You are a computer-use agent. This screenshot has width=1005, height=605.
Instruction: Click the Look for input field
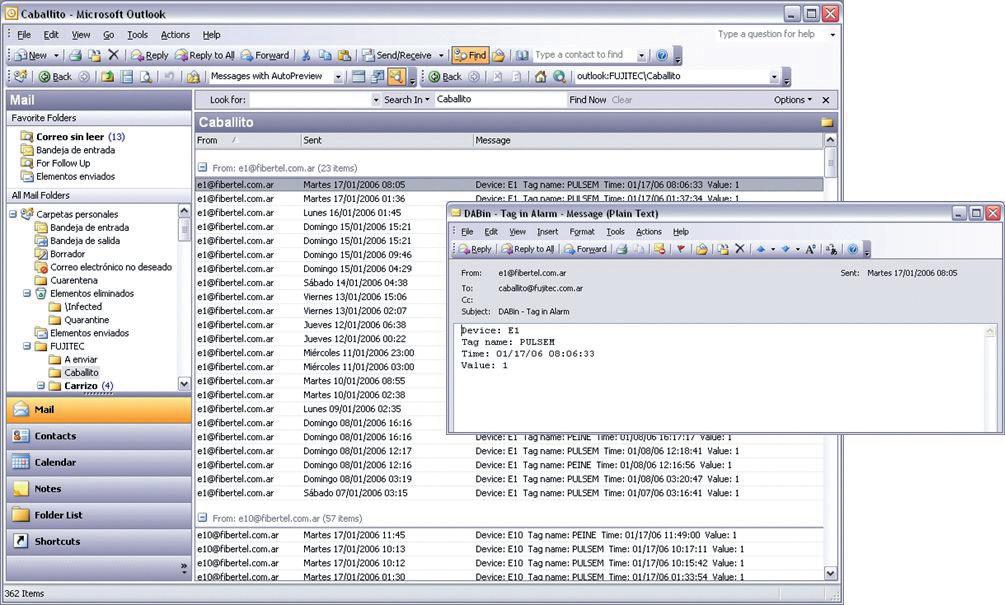pyautogui.click(x=311, y=100)
